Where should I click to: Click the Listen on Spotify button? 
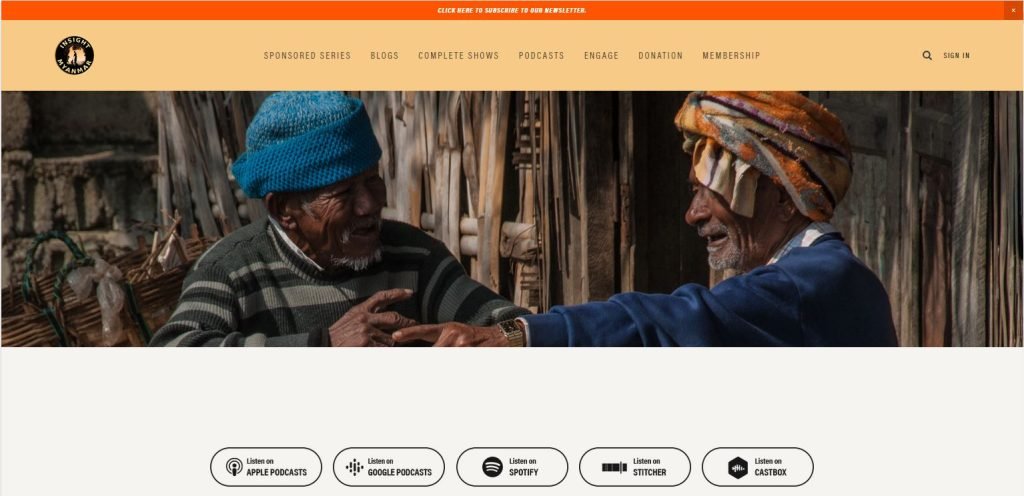512,467
